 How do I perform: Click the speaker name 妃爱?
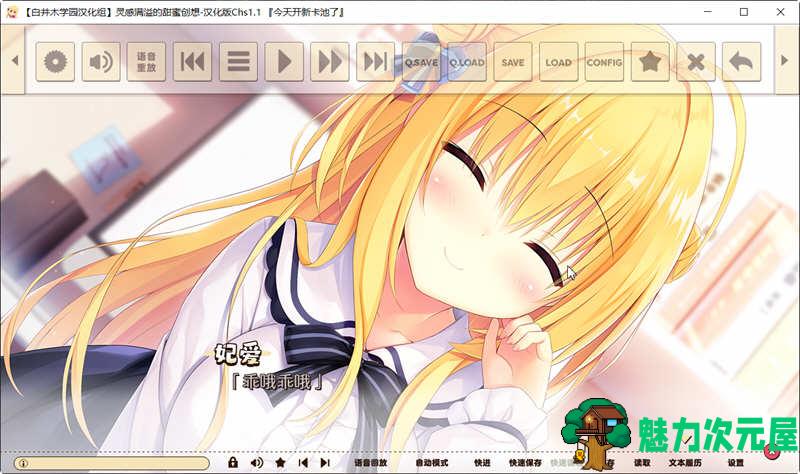238,354
